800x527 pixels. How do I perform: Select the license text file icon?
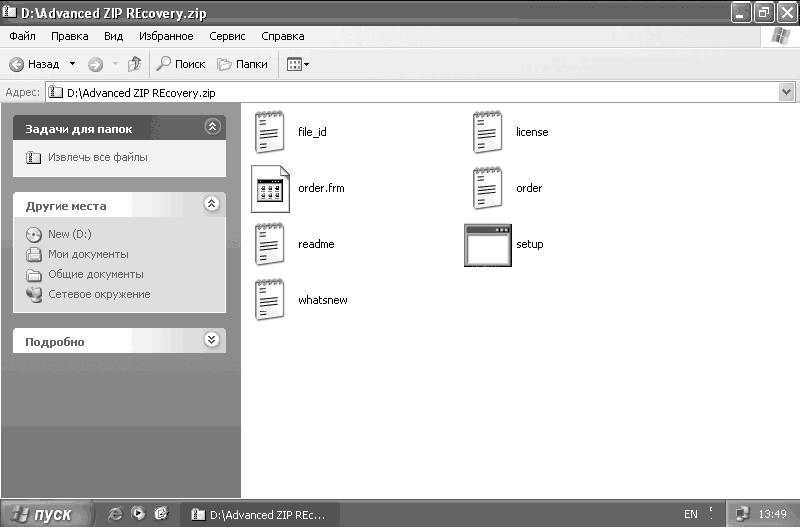click(487, 132)
